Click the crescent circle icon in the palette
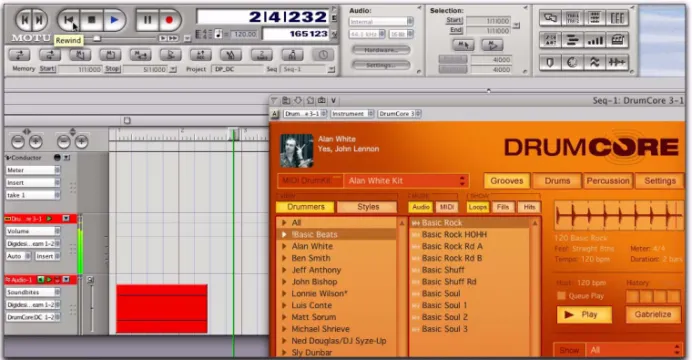Viewport: 692px width, 360px height. [x=572, y=63]
